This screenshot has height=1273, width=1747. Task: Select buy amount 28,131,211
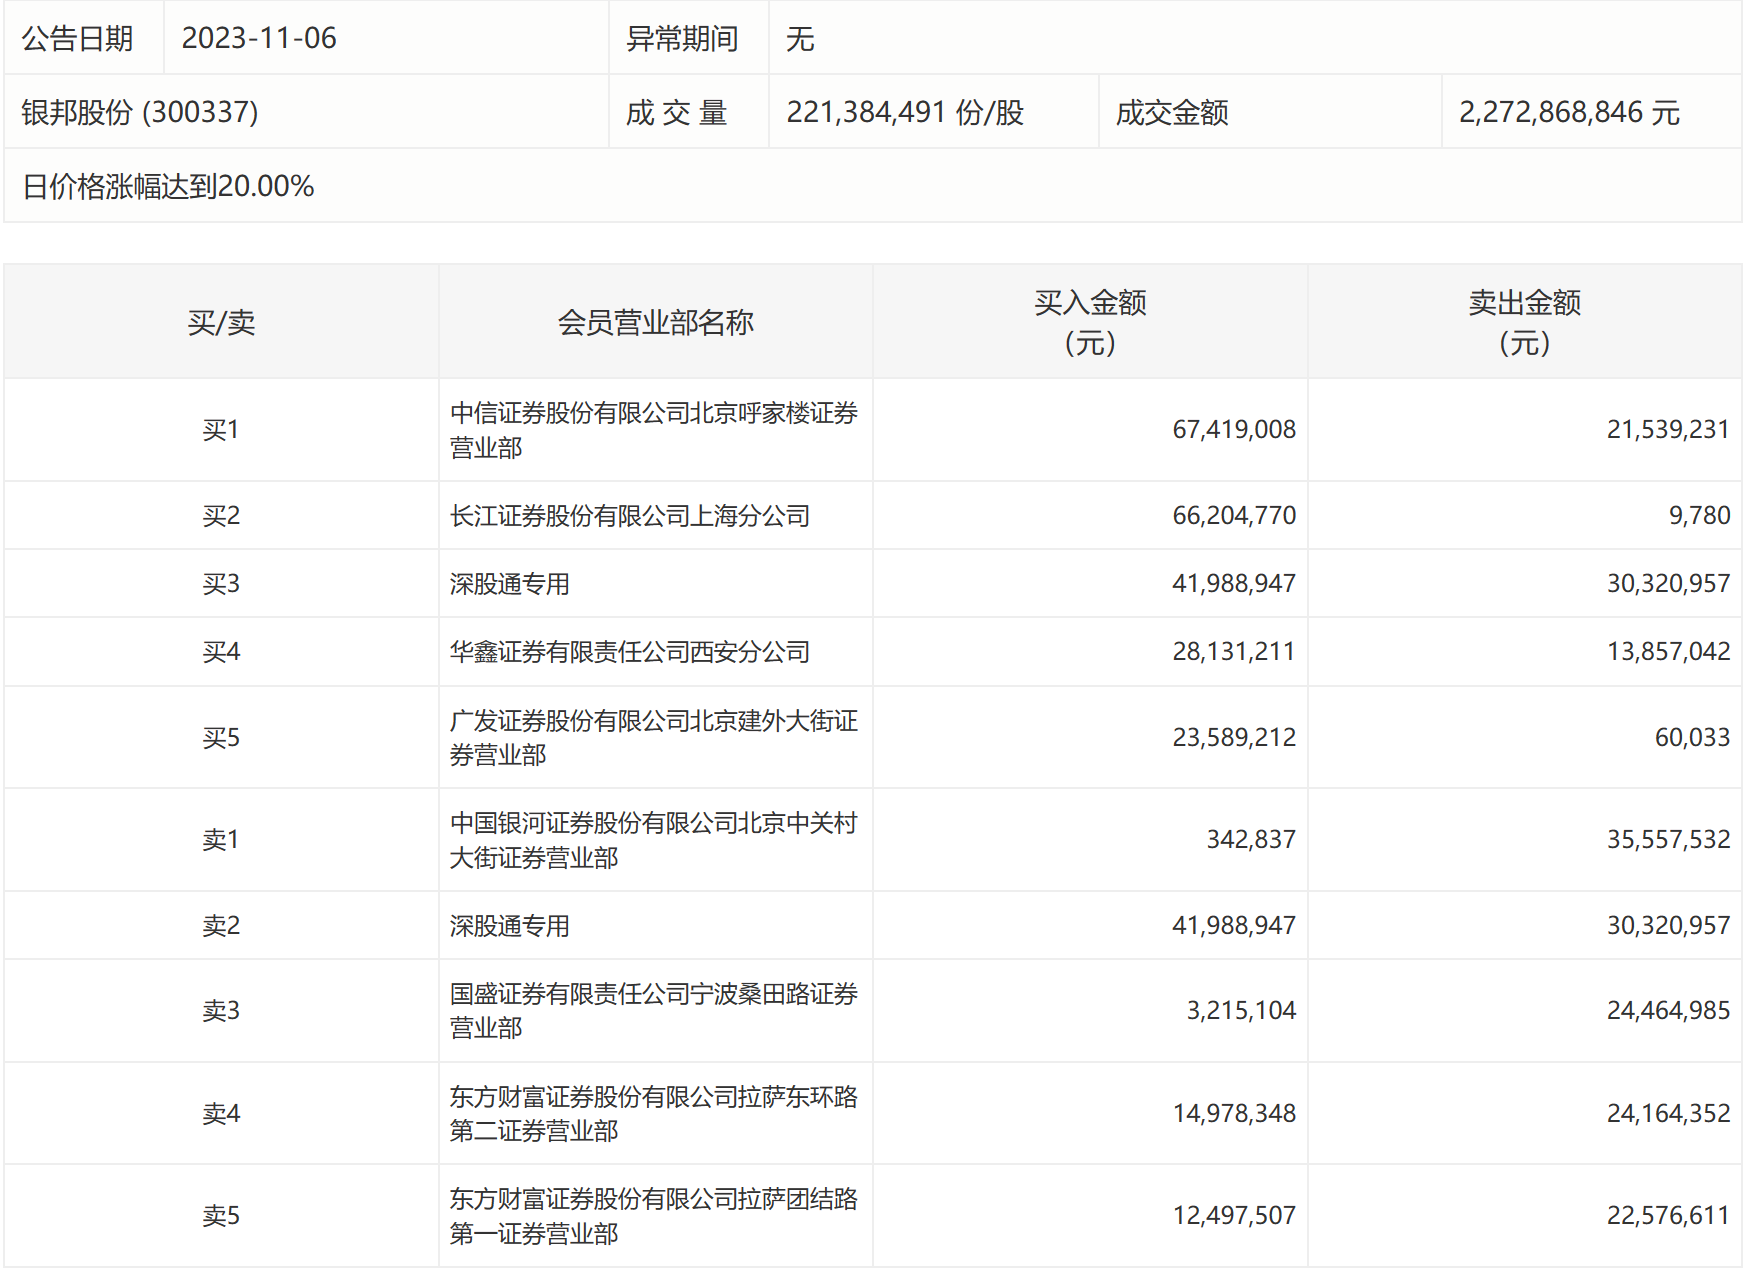pos(1234,651)
